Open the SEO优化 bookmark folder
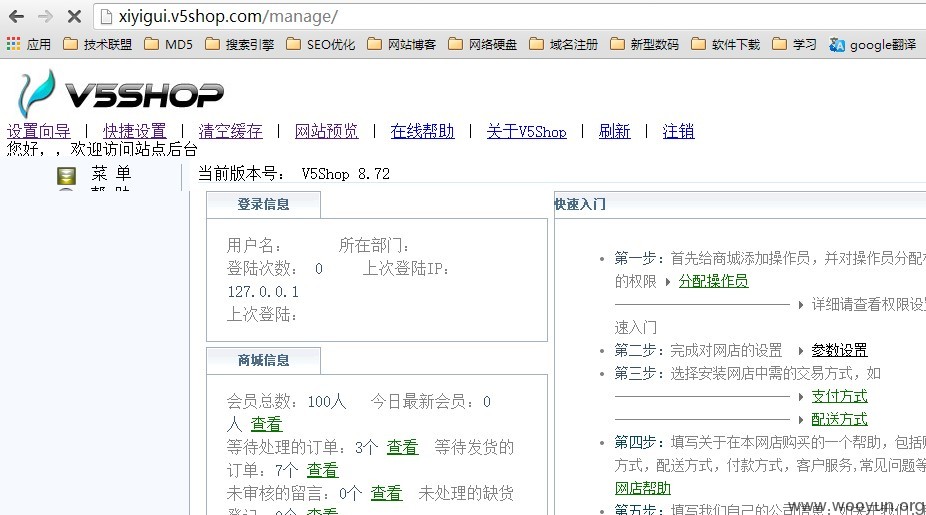 point(321,44)
